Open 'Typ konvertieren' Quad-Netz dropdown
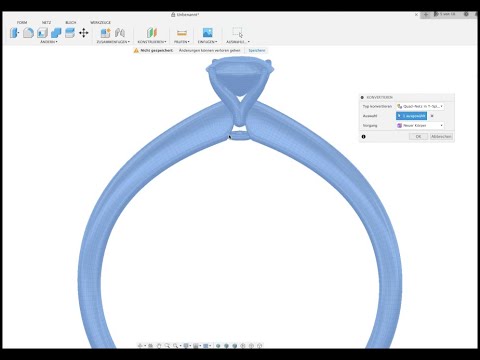 click(x=420, y=106)
